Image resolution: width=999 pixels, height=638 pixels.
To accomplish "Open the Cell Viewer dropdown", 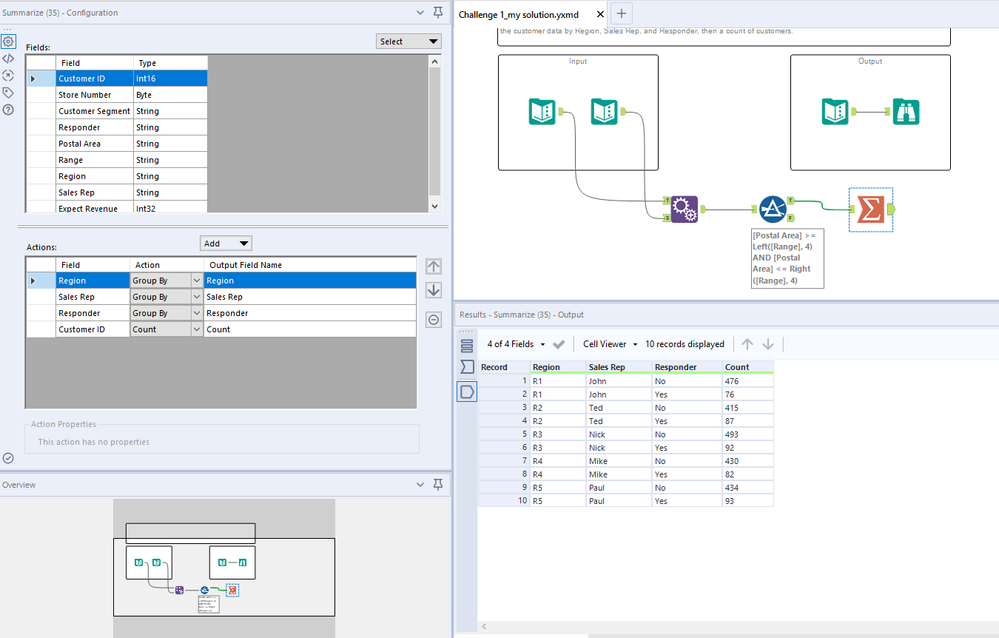I will tap(610, 344).
